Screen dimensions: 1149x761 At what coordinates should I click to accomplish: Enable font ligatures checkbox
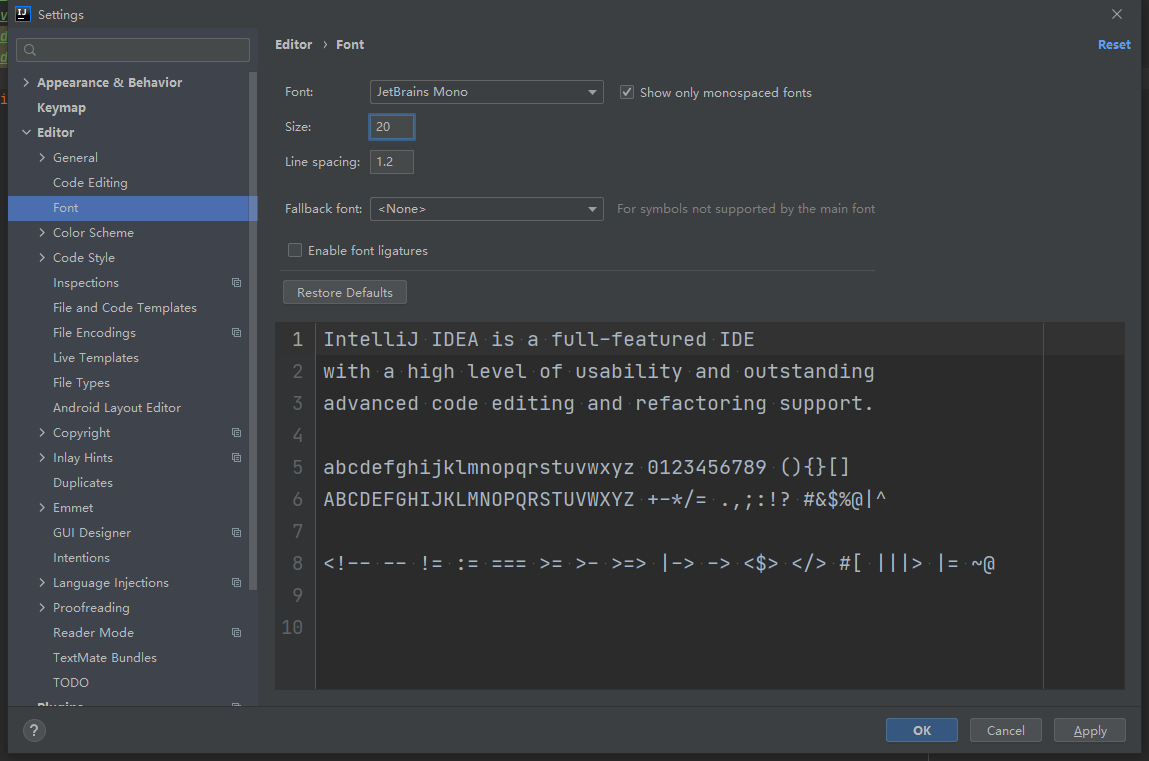tap(295, 250)
